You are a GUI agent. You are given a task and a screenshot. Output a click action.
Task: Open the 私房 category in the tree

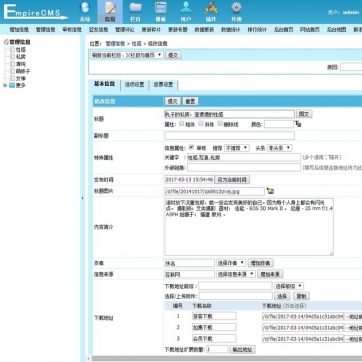point(21,57)
